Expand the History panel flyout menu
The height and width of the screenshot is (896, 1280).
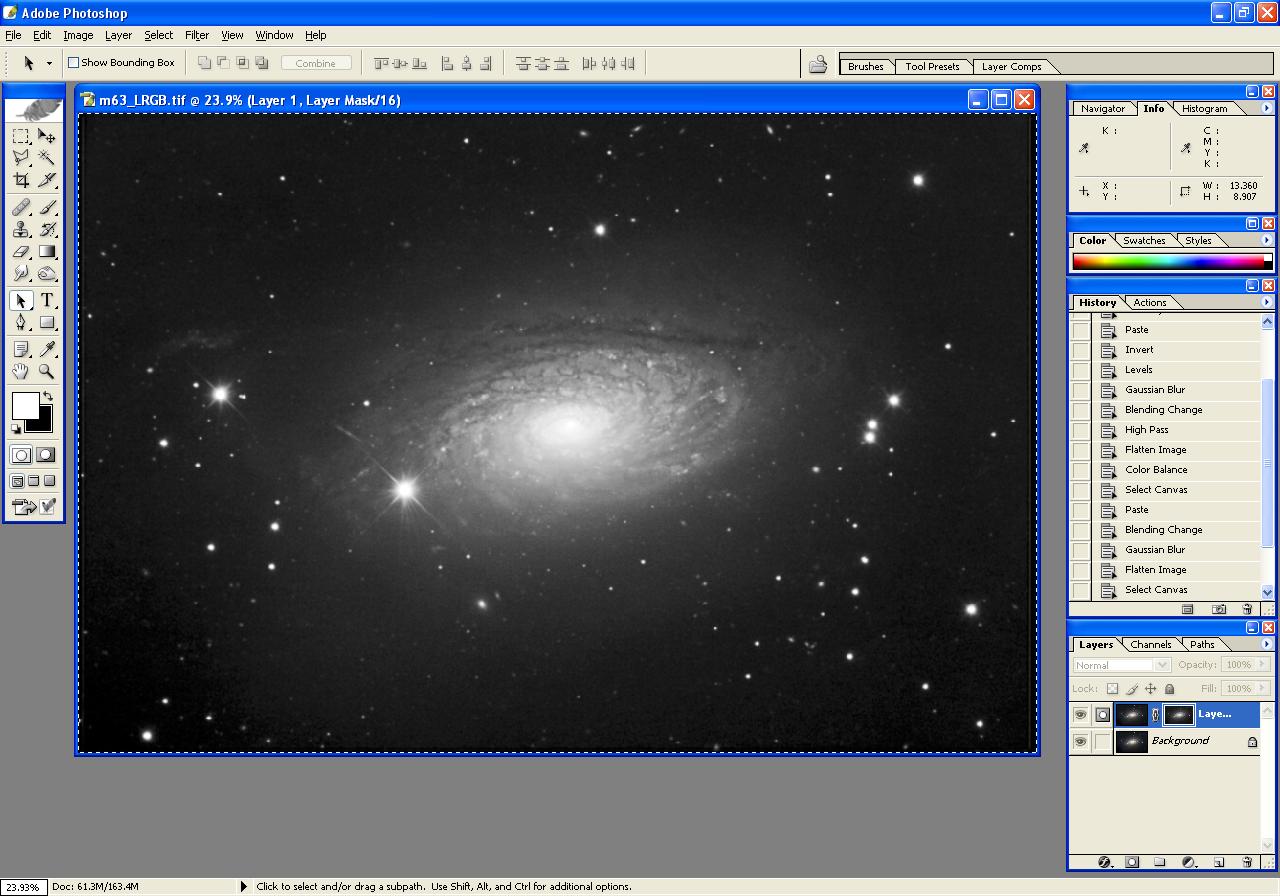[x=1266, y=302]
